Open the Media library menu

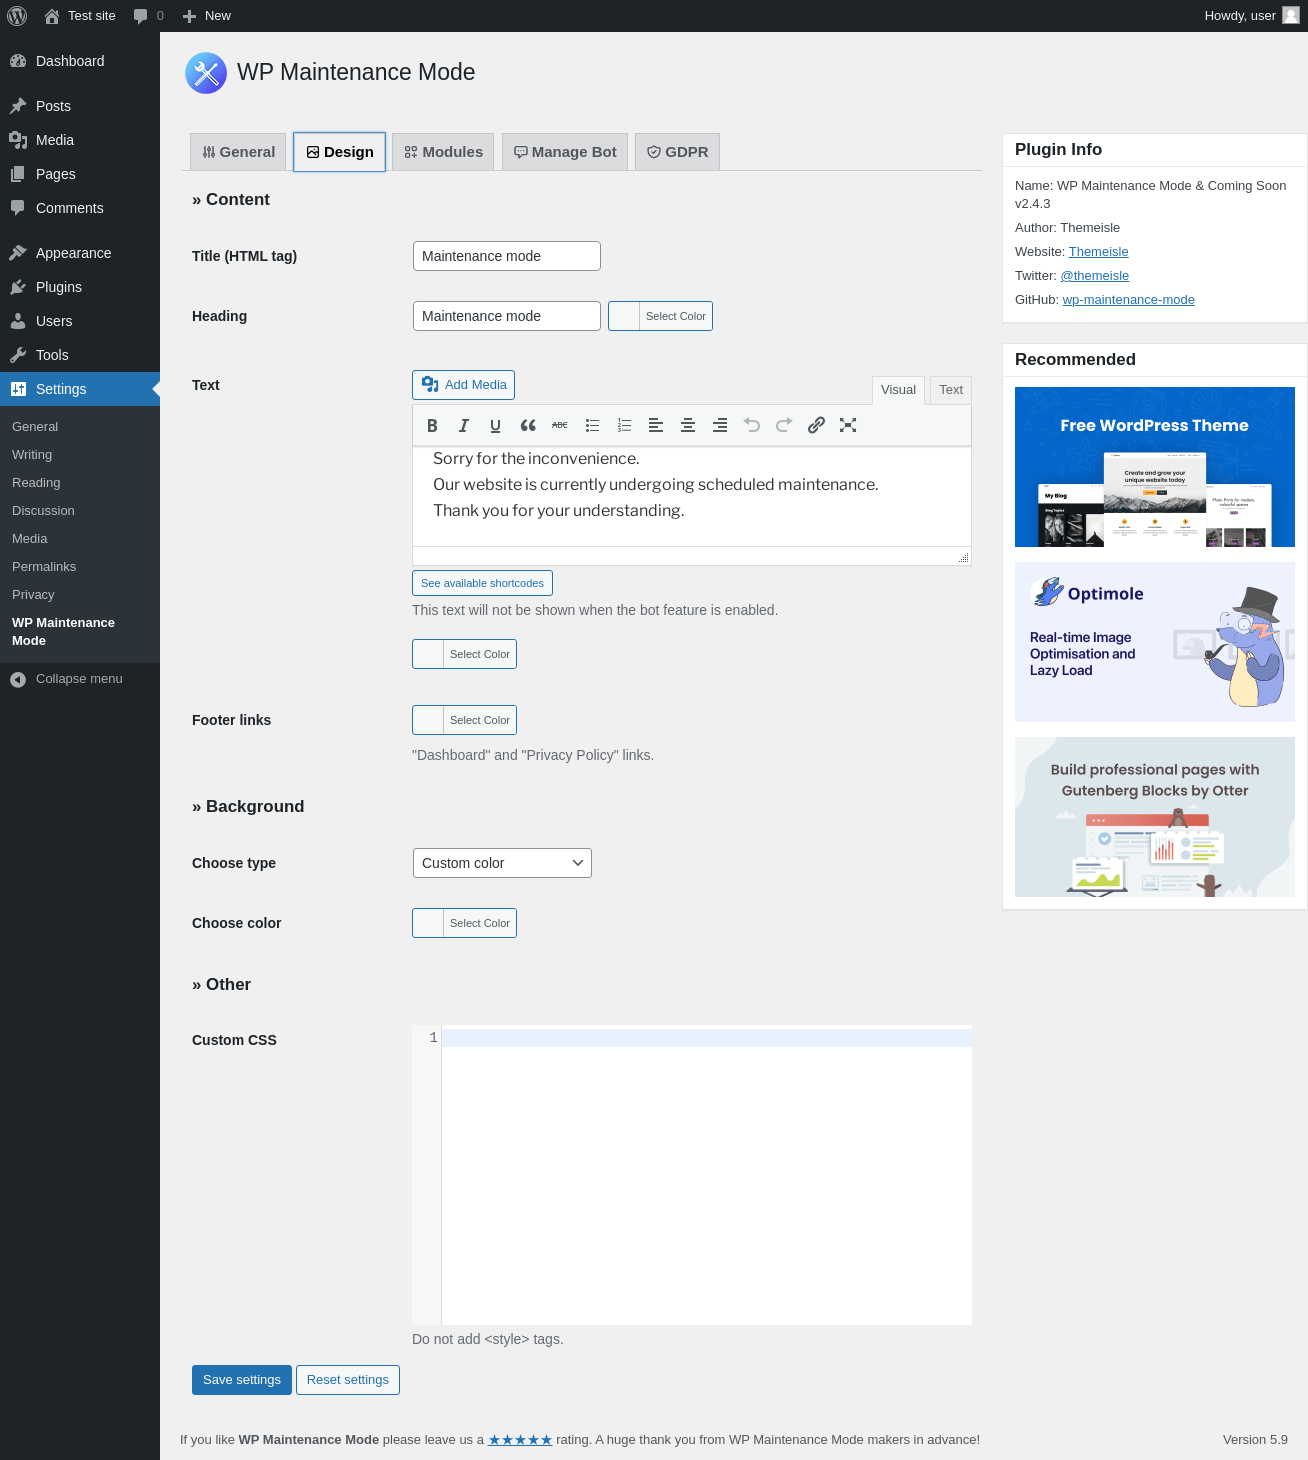80,140
